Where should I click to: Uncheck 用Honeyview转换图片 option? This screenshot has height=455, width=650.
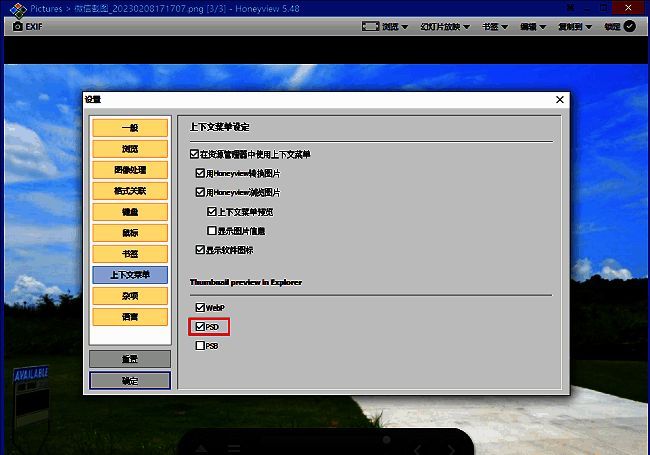200,173
